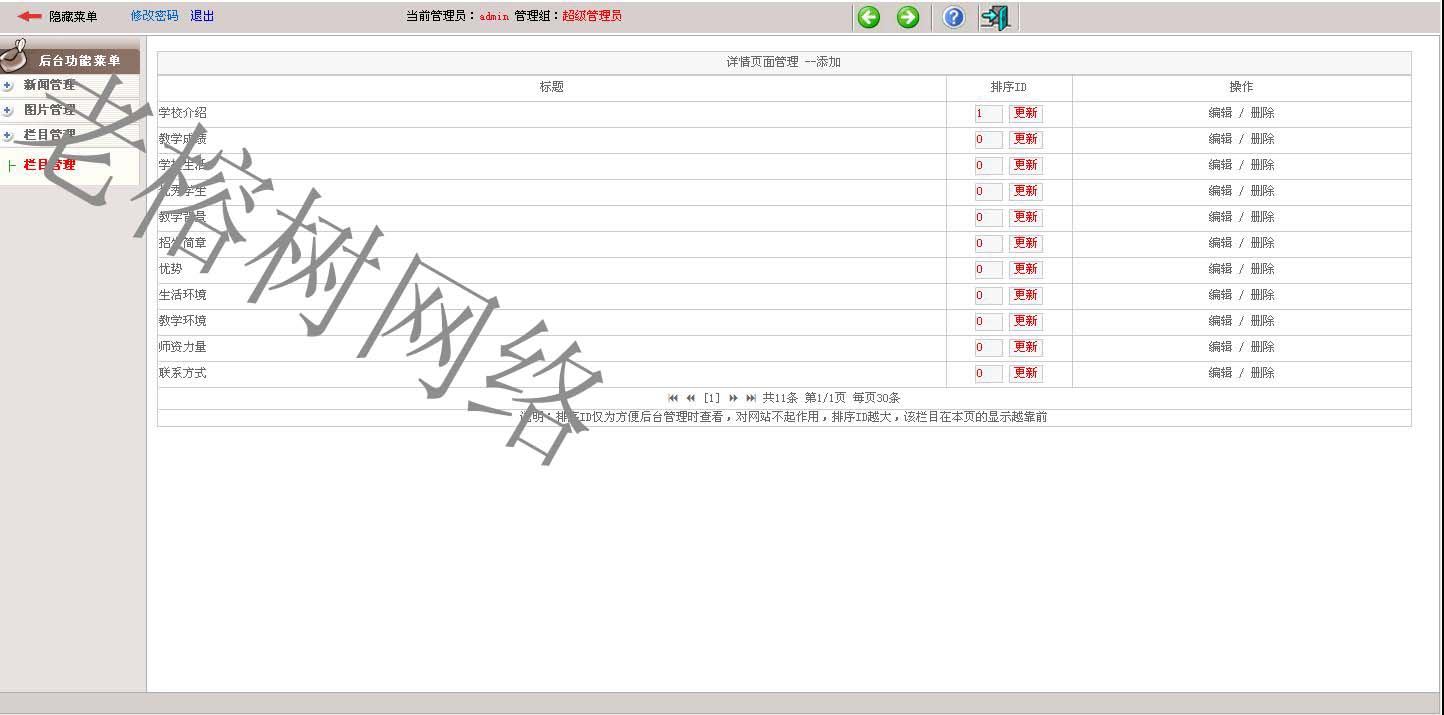Click the 操作 column header
The width and height of the screenshot is (1444, 715).
tap(1241, 87)
